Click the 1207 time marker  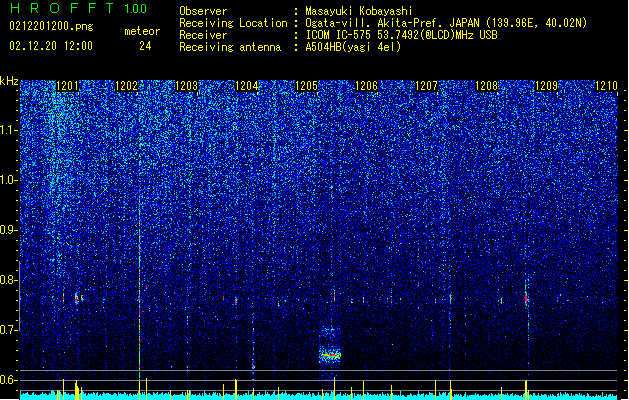[x=426, y=86]
